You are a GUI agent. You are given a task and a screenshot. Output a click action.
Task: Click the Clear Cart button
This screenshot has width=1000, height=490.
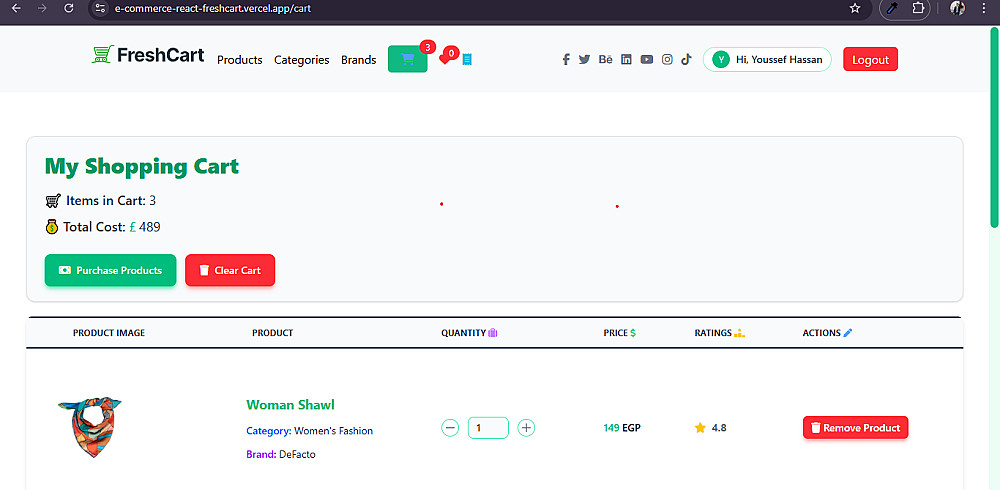click(x=230, y=271)
